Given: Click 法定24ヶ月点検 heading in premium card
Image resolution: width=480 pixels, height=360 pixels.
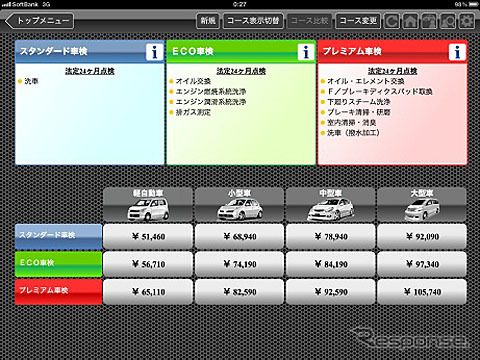Looking at the screenshot, I should [x=393, y=71].
